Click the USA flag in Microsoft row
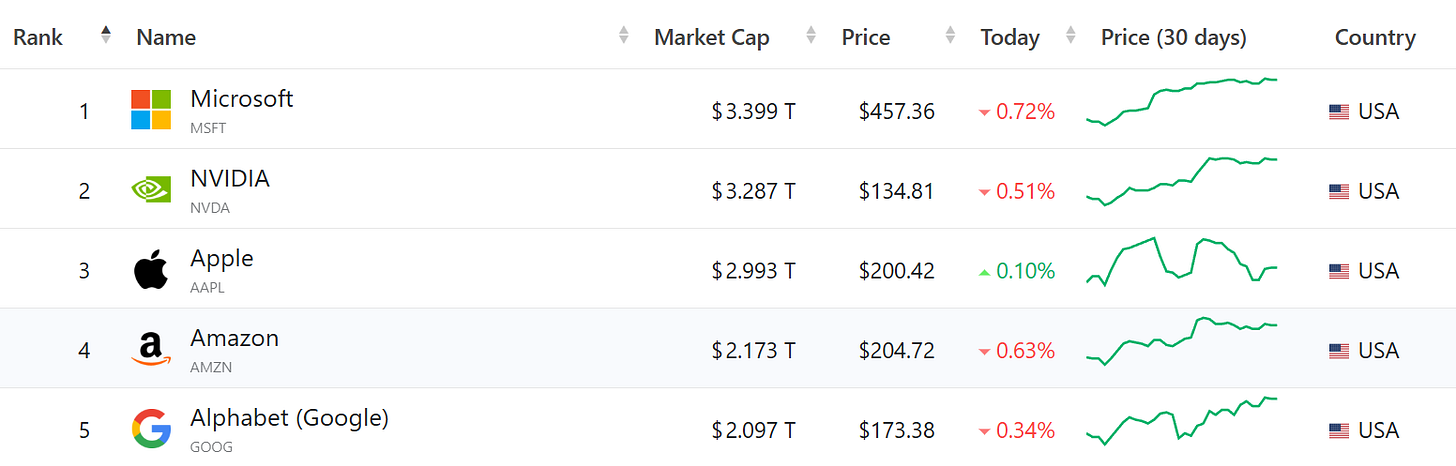1456x466 pixels. pos(1339,112)
